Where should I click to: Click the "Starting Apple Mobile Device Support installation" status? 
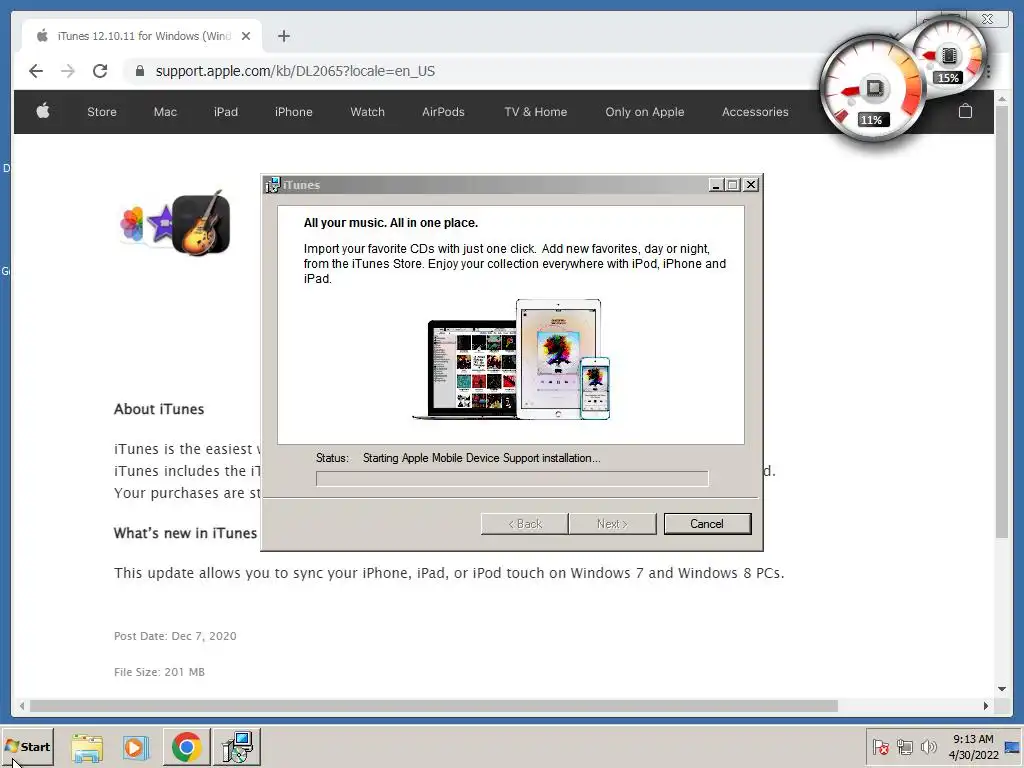tap(481, 458)
